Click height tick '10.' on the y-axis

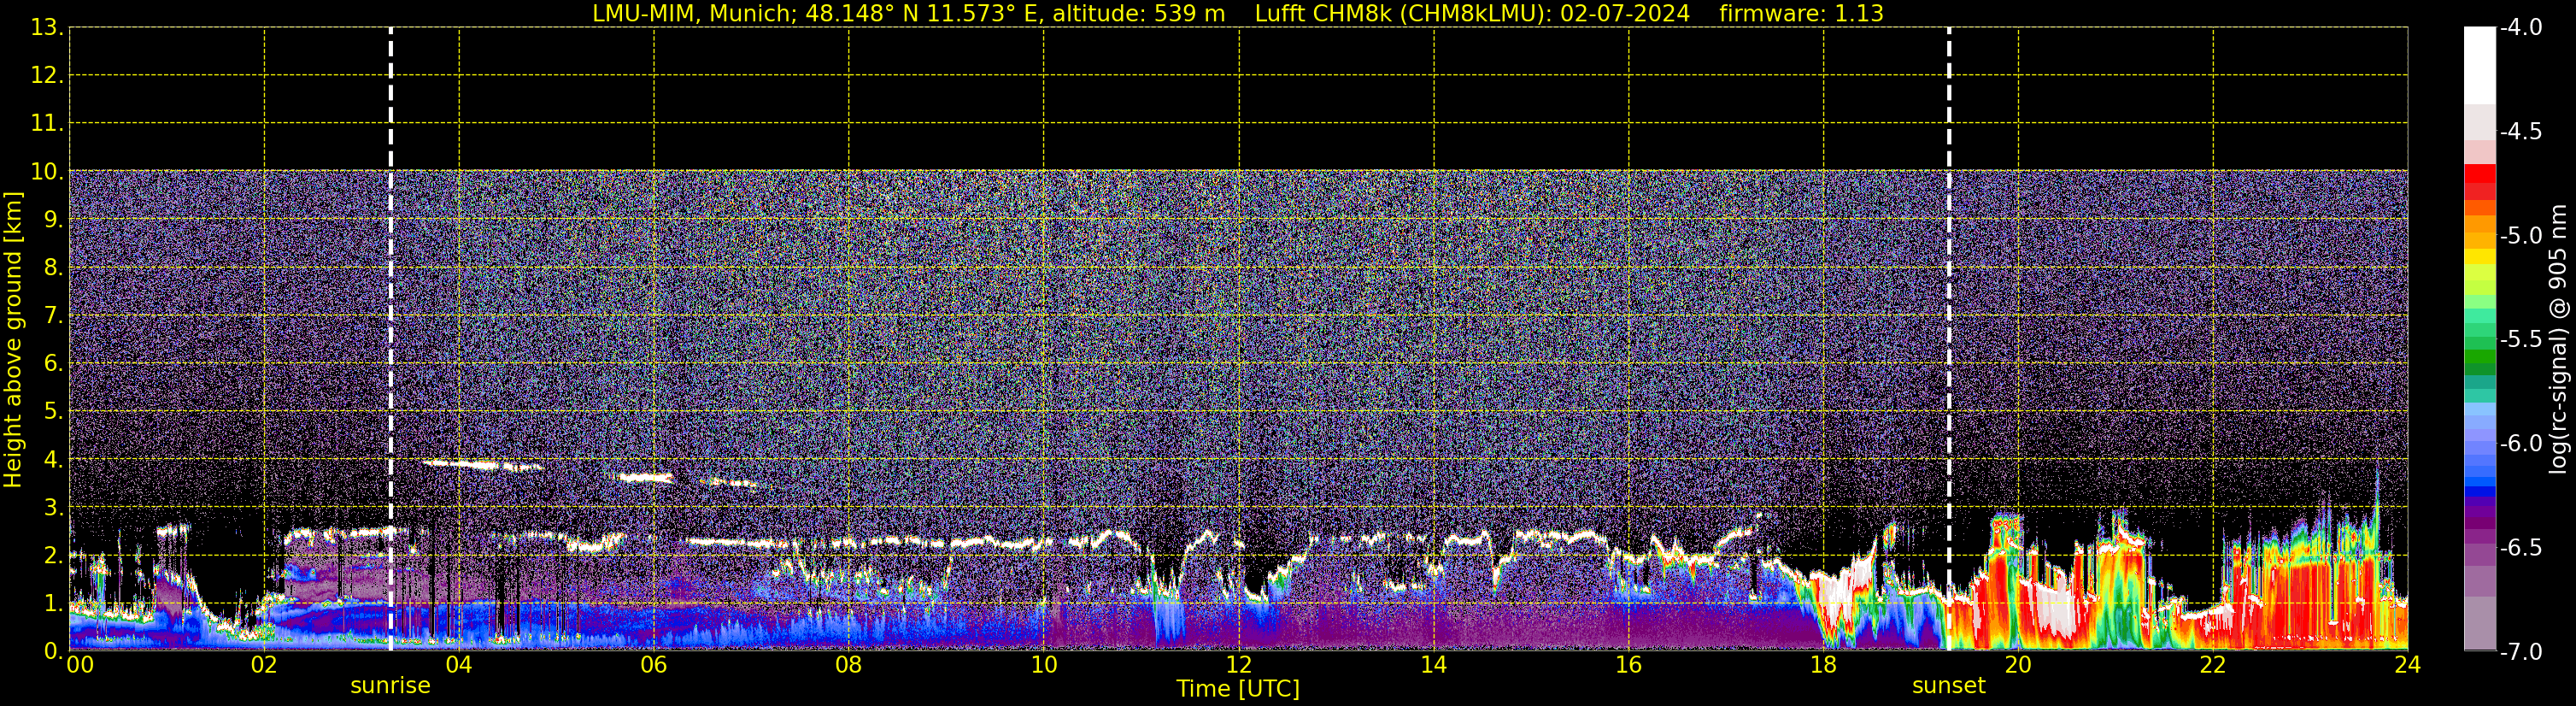[47, 172]
